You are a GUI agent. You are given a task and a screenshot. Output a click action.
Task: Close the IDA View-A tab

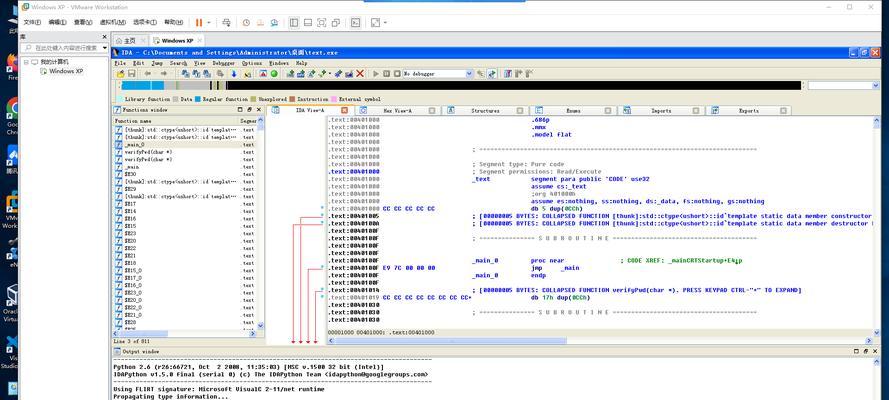click(x=344, y=110)
